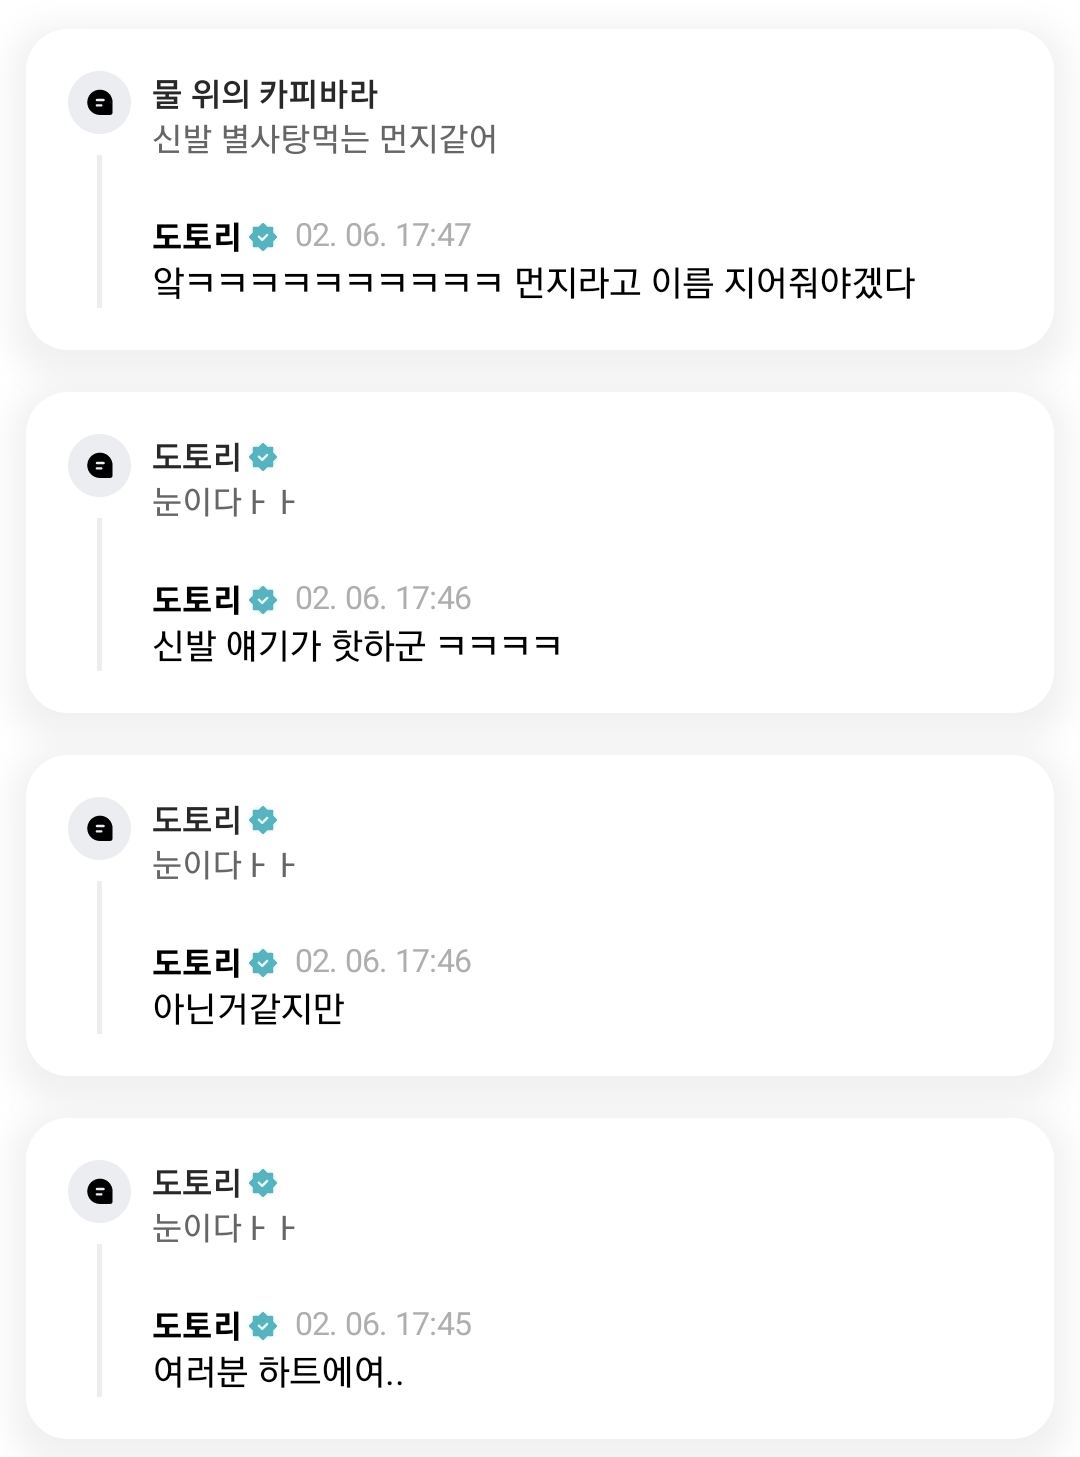Tap the avatar icon in the 신발 얘기가 핫하군 card
This screenshot has height=1457, width=1080.
tap(99, 465)
